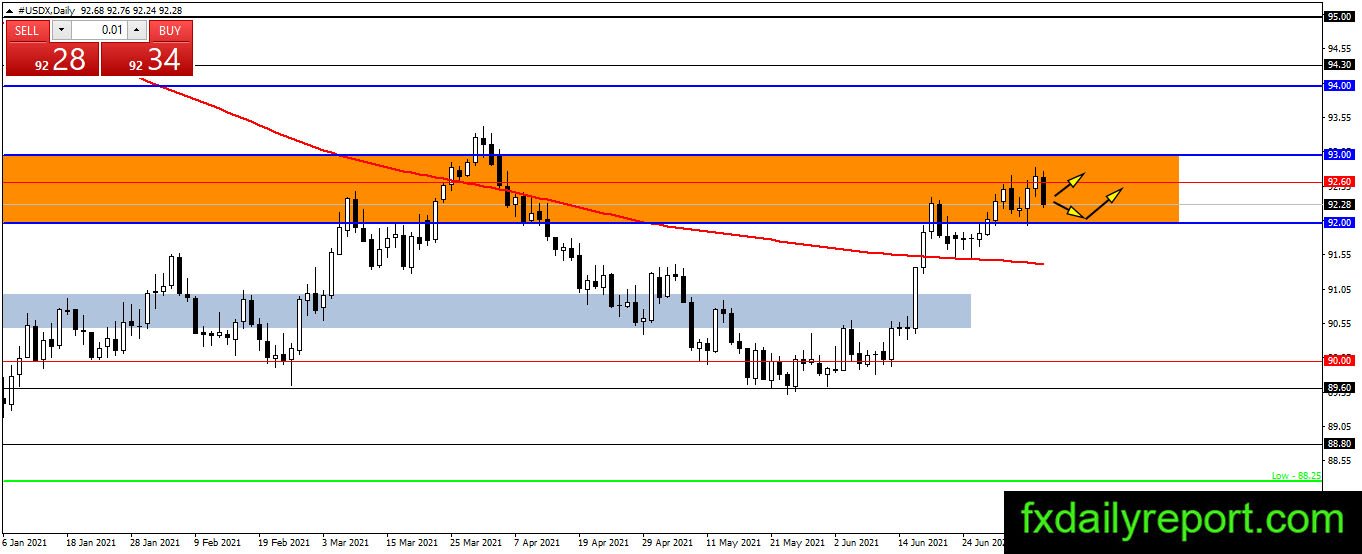Decrease trade volume with down arrow

60,31
